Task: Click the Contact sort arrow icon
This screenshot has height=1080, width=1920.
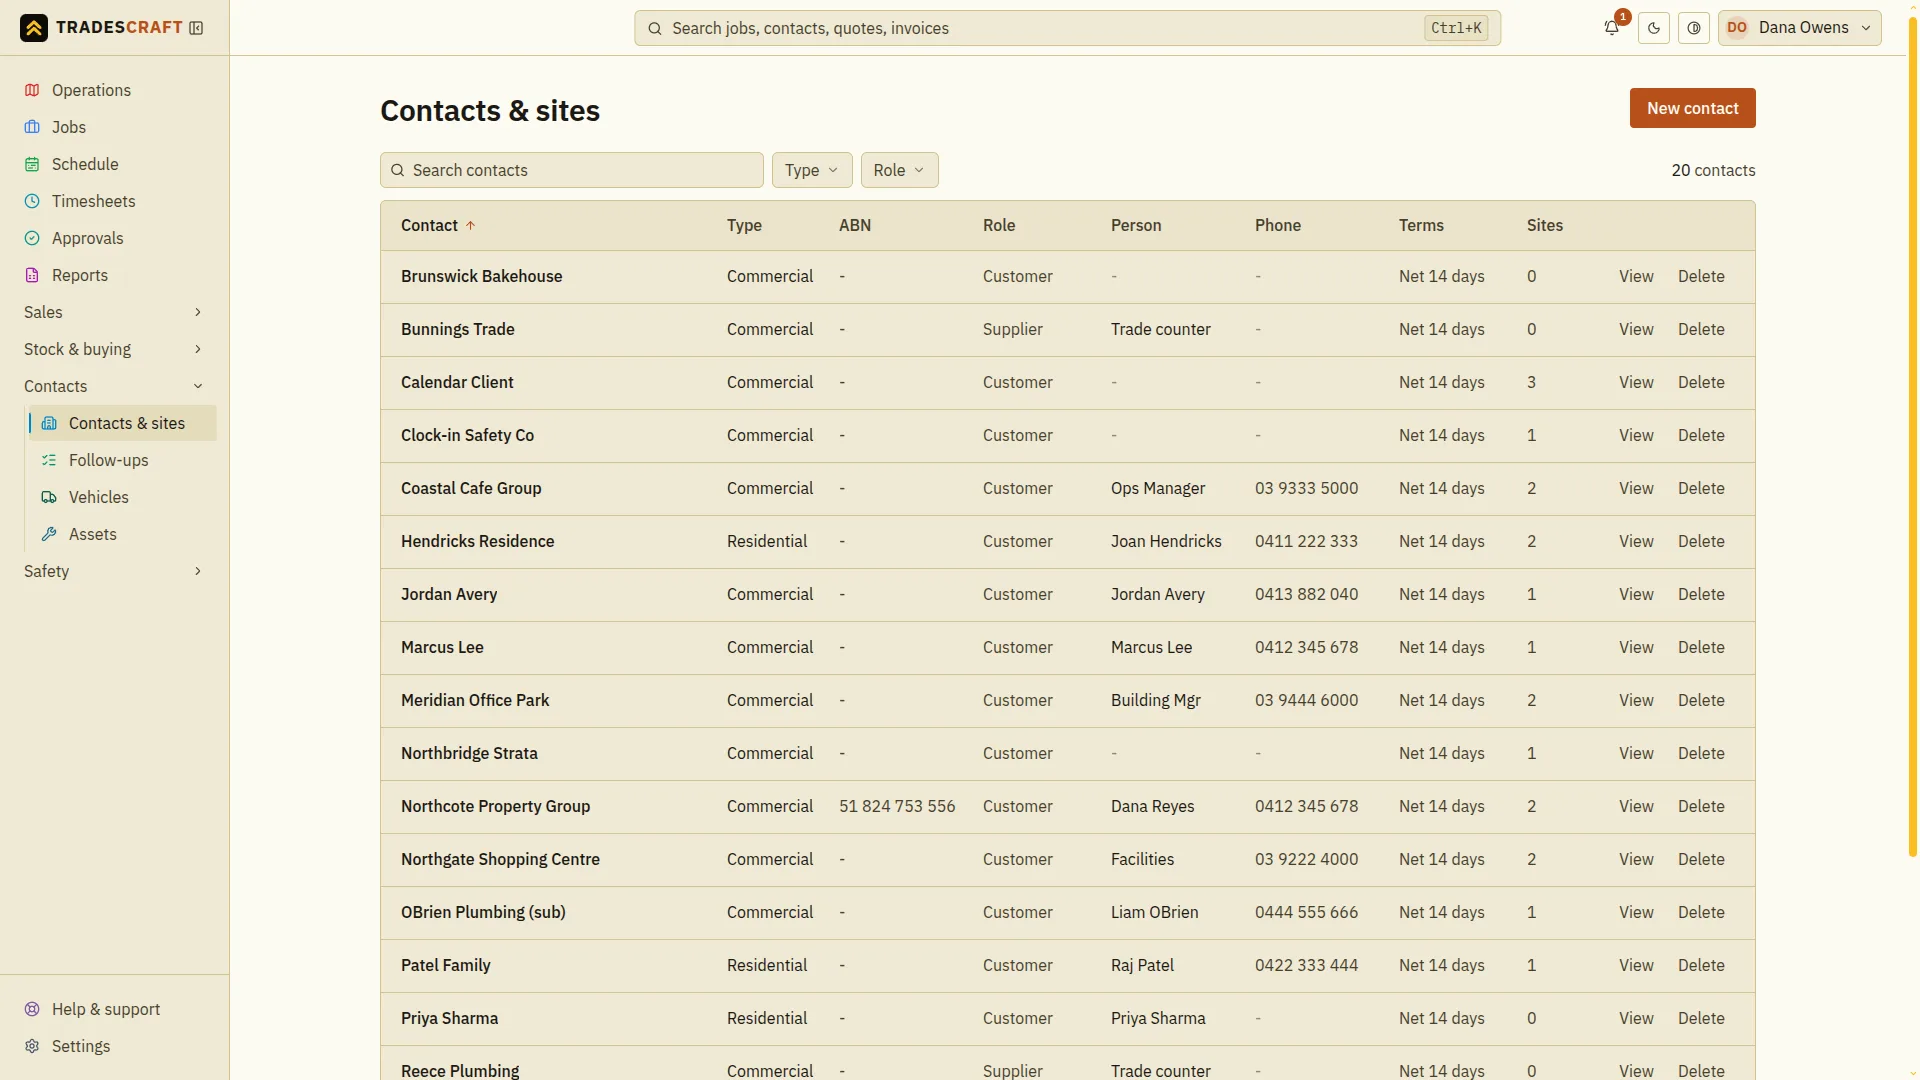Action: point(470,225)
